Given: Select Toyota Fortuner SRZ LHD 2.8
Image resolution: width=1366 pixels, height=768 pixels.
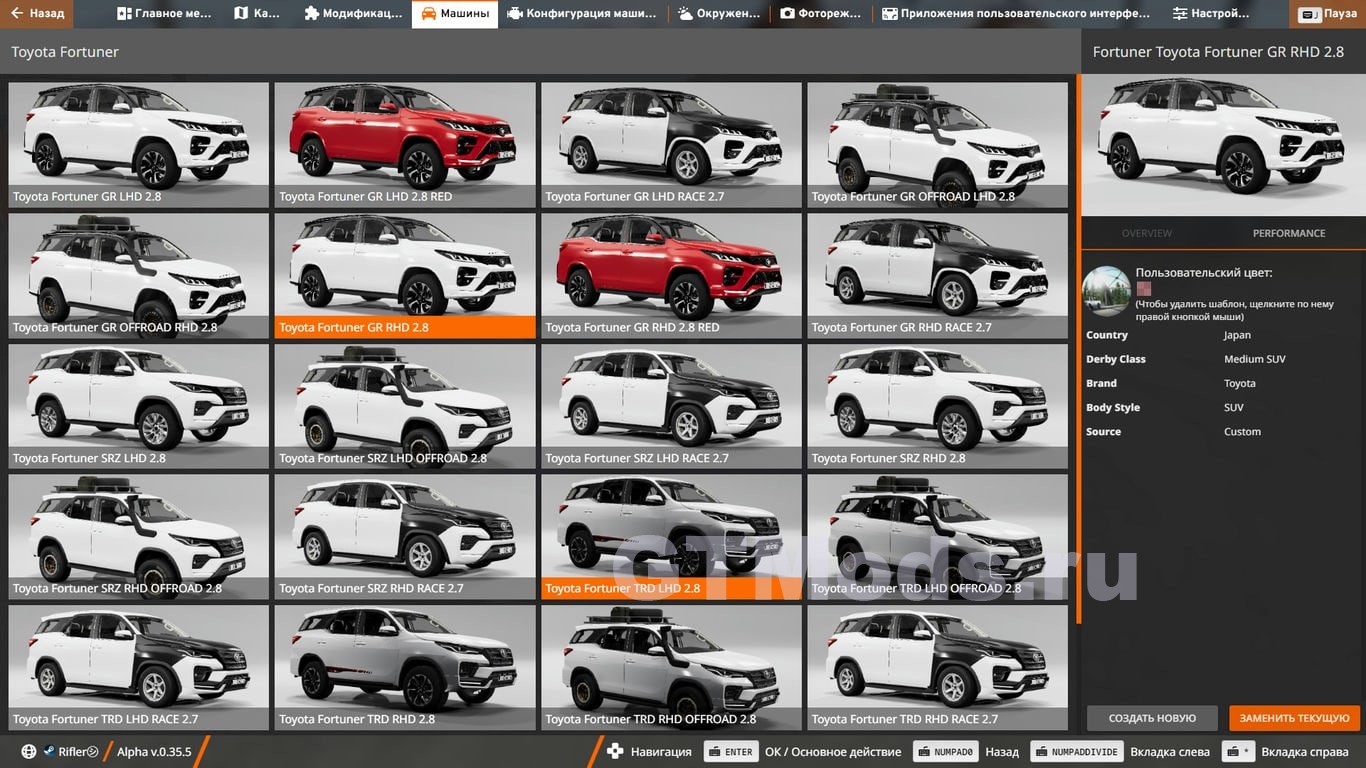Looking at the screenshot, I should point(139,407).
